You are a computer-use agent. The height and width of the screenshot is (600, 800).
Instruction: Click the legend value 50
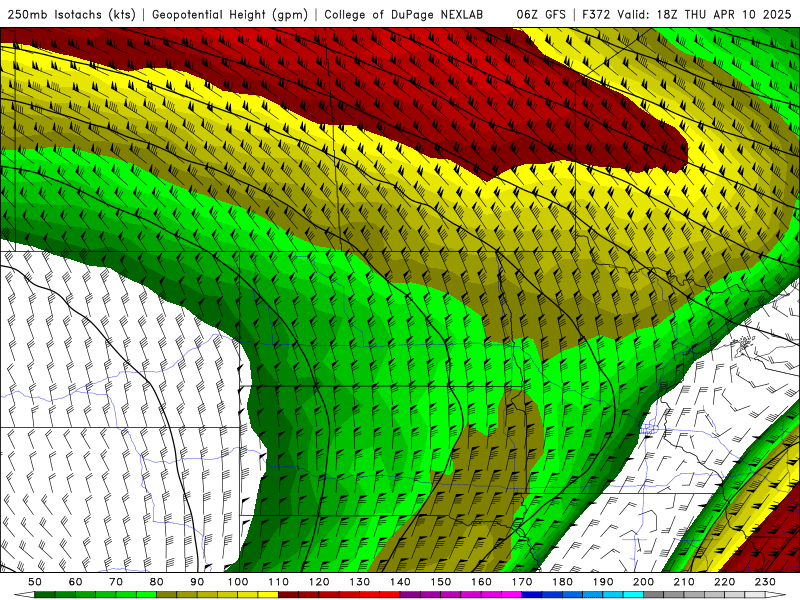point(35,582)
